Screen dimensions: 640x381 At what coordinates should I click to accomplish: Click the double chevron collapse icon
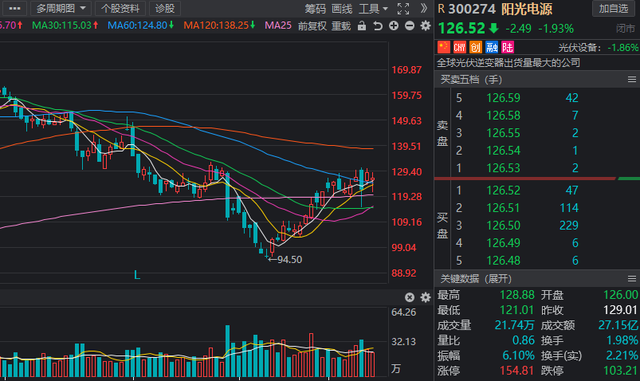pos(424,9)
